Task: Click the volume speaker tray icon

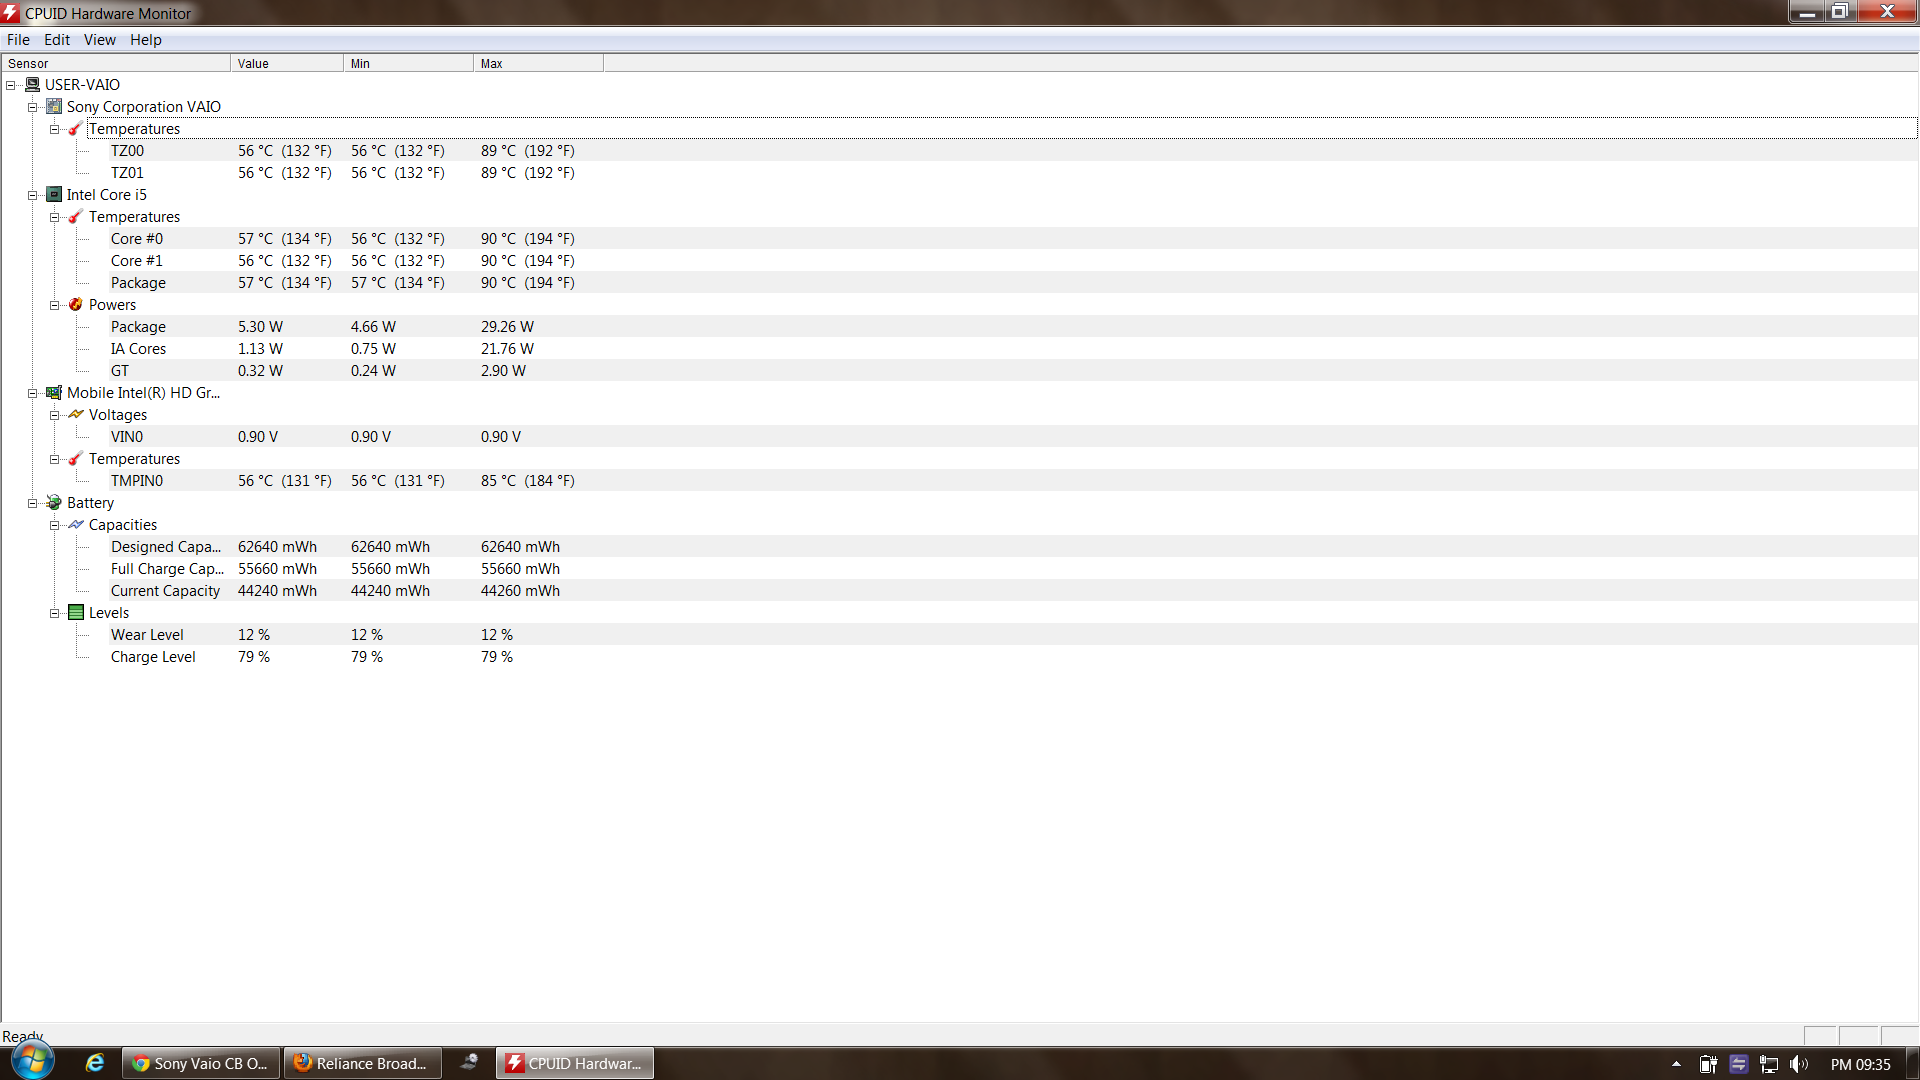Action: tap(1799, 1064)
